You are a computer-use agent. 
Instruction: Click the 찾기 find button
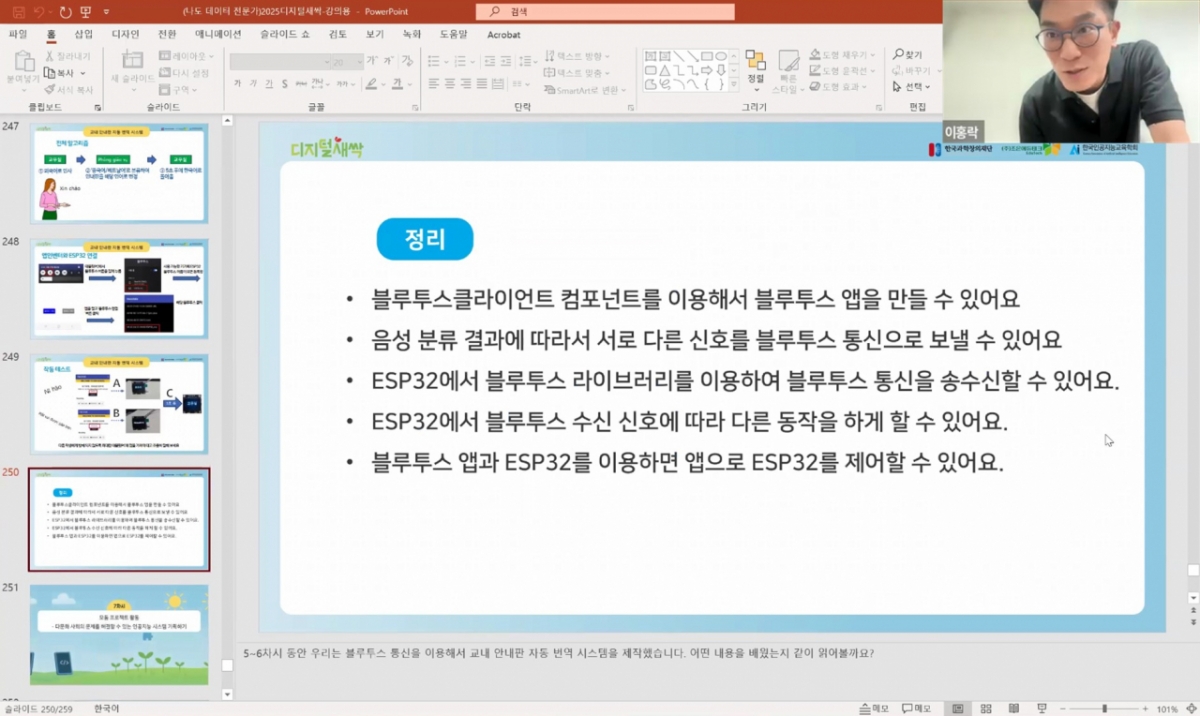[908, 55]
